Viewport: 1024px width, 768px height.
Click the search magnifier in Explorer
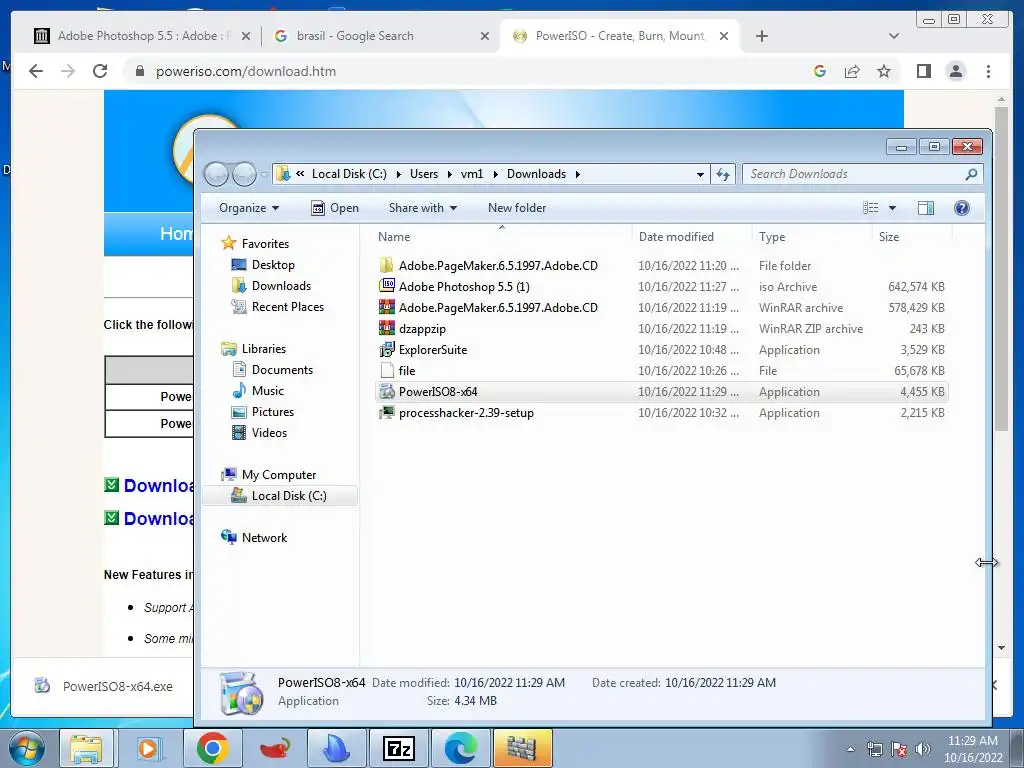(x=971, y=174)
